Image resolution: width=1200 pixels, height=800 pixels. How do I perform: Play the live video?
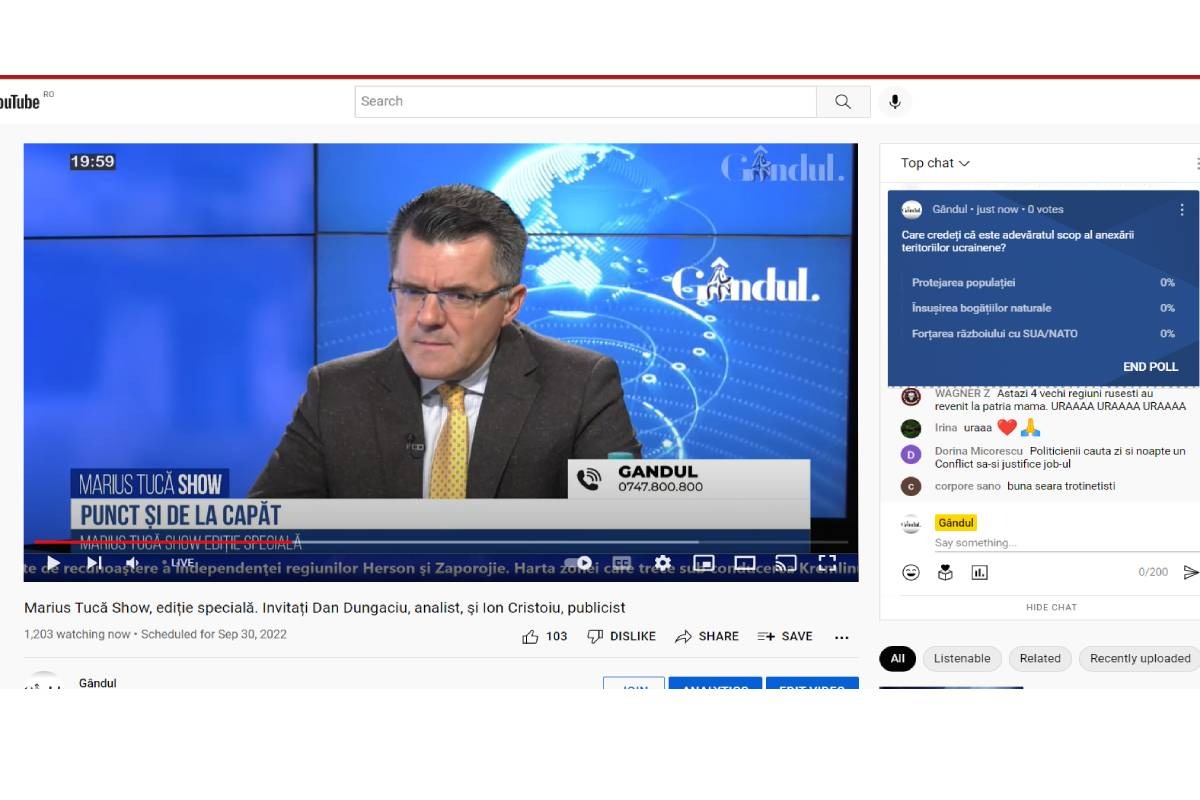[53, 563]
